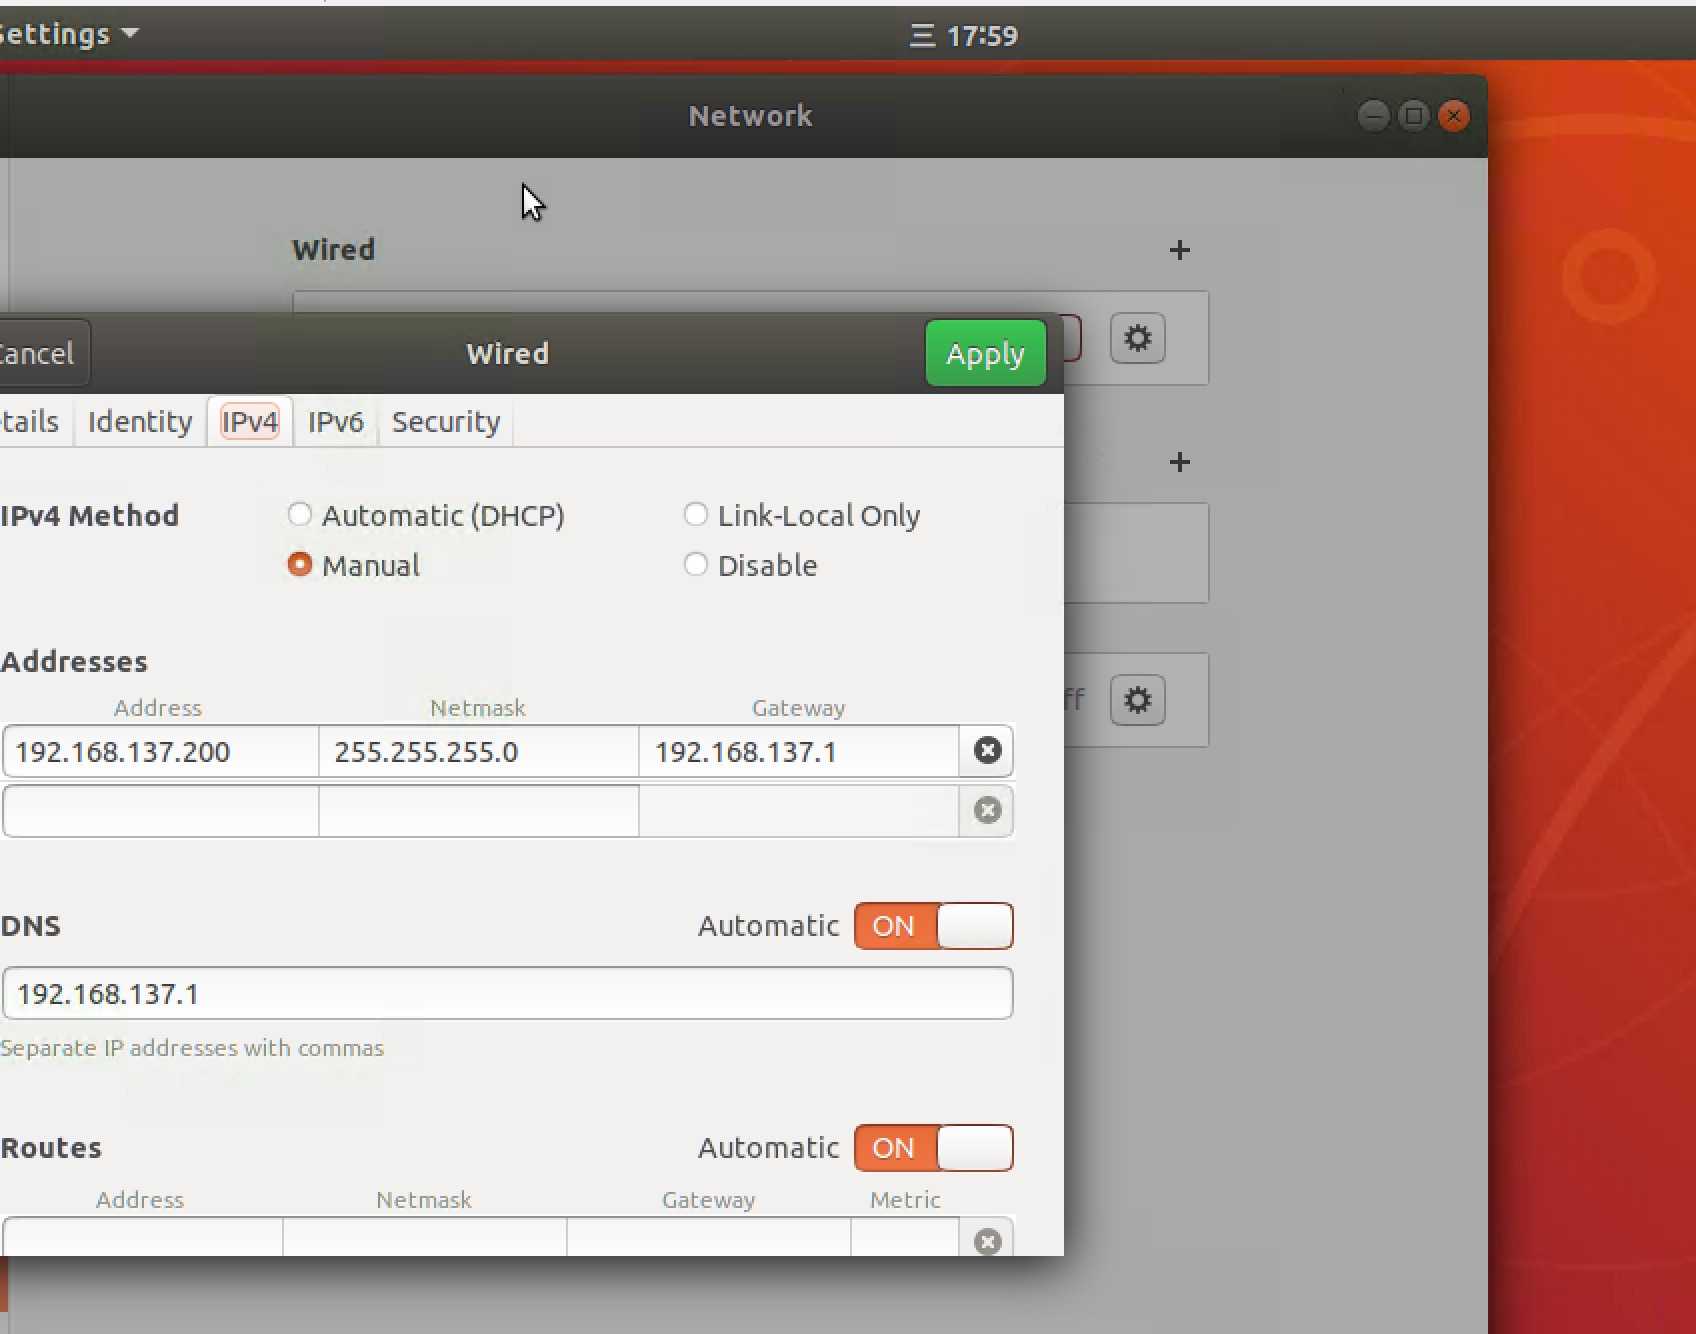Maximize the Network window
The height and width of the screenshot is (1334, 1696).
pos(1413,116)
